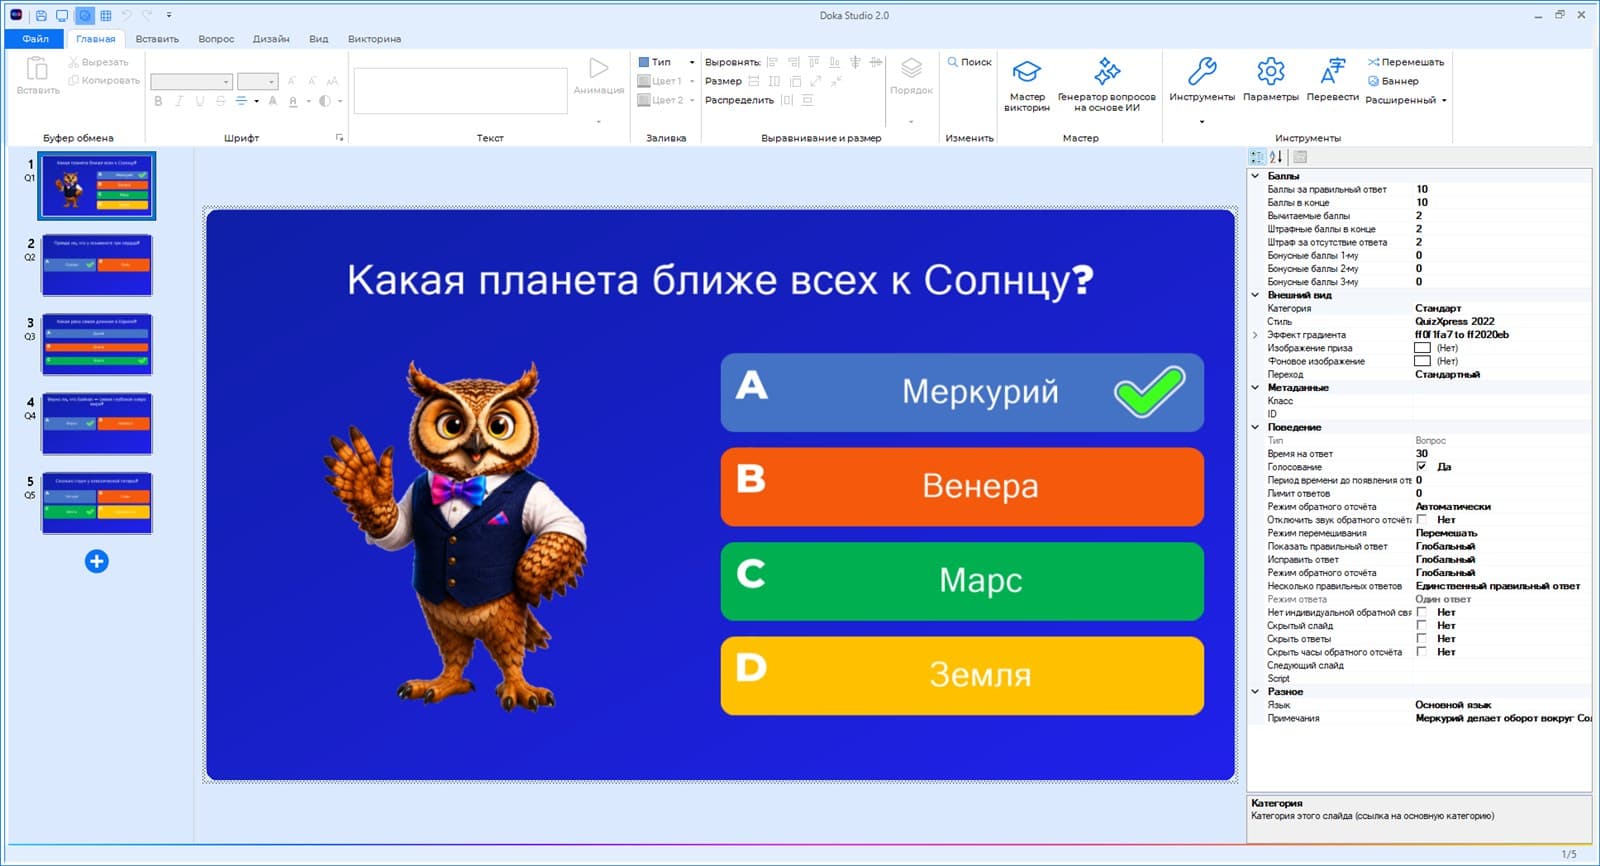Viewport: 1600px width, 866px height.
Task: Click Перемешать shuffle option
Action: pos(1406,62)
